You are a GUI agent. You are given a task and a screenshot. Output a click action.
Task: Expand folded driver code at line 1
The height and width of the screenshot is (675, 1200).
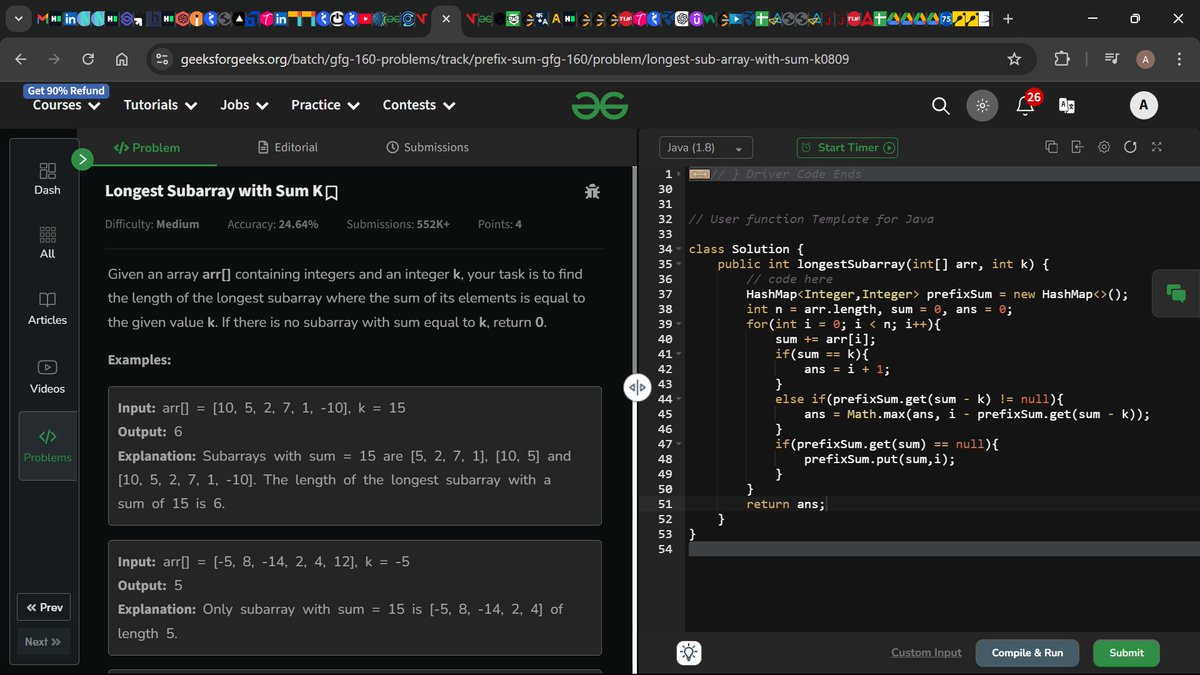pyautogui.click(x=678, y=175)
